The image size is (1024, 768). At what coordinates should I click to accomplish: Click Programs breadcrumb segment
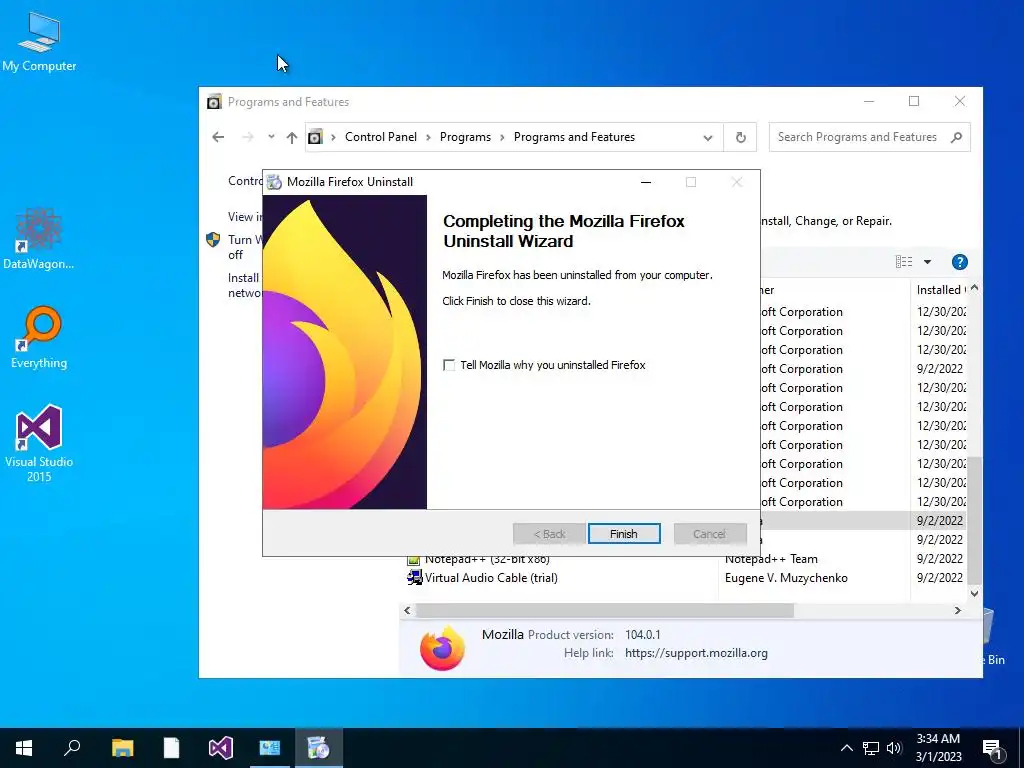pyautogui.click(x=465, y=137)
